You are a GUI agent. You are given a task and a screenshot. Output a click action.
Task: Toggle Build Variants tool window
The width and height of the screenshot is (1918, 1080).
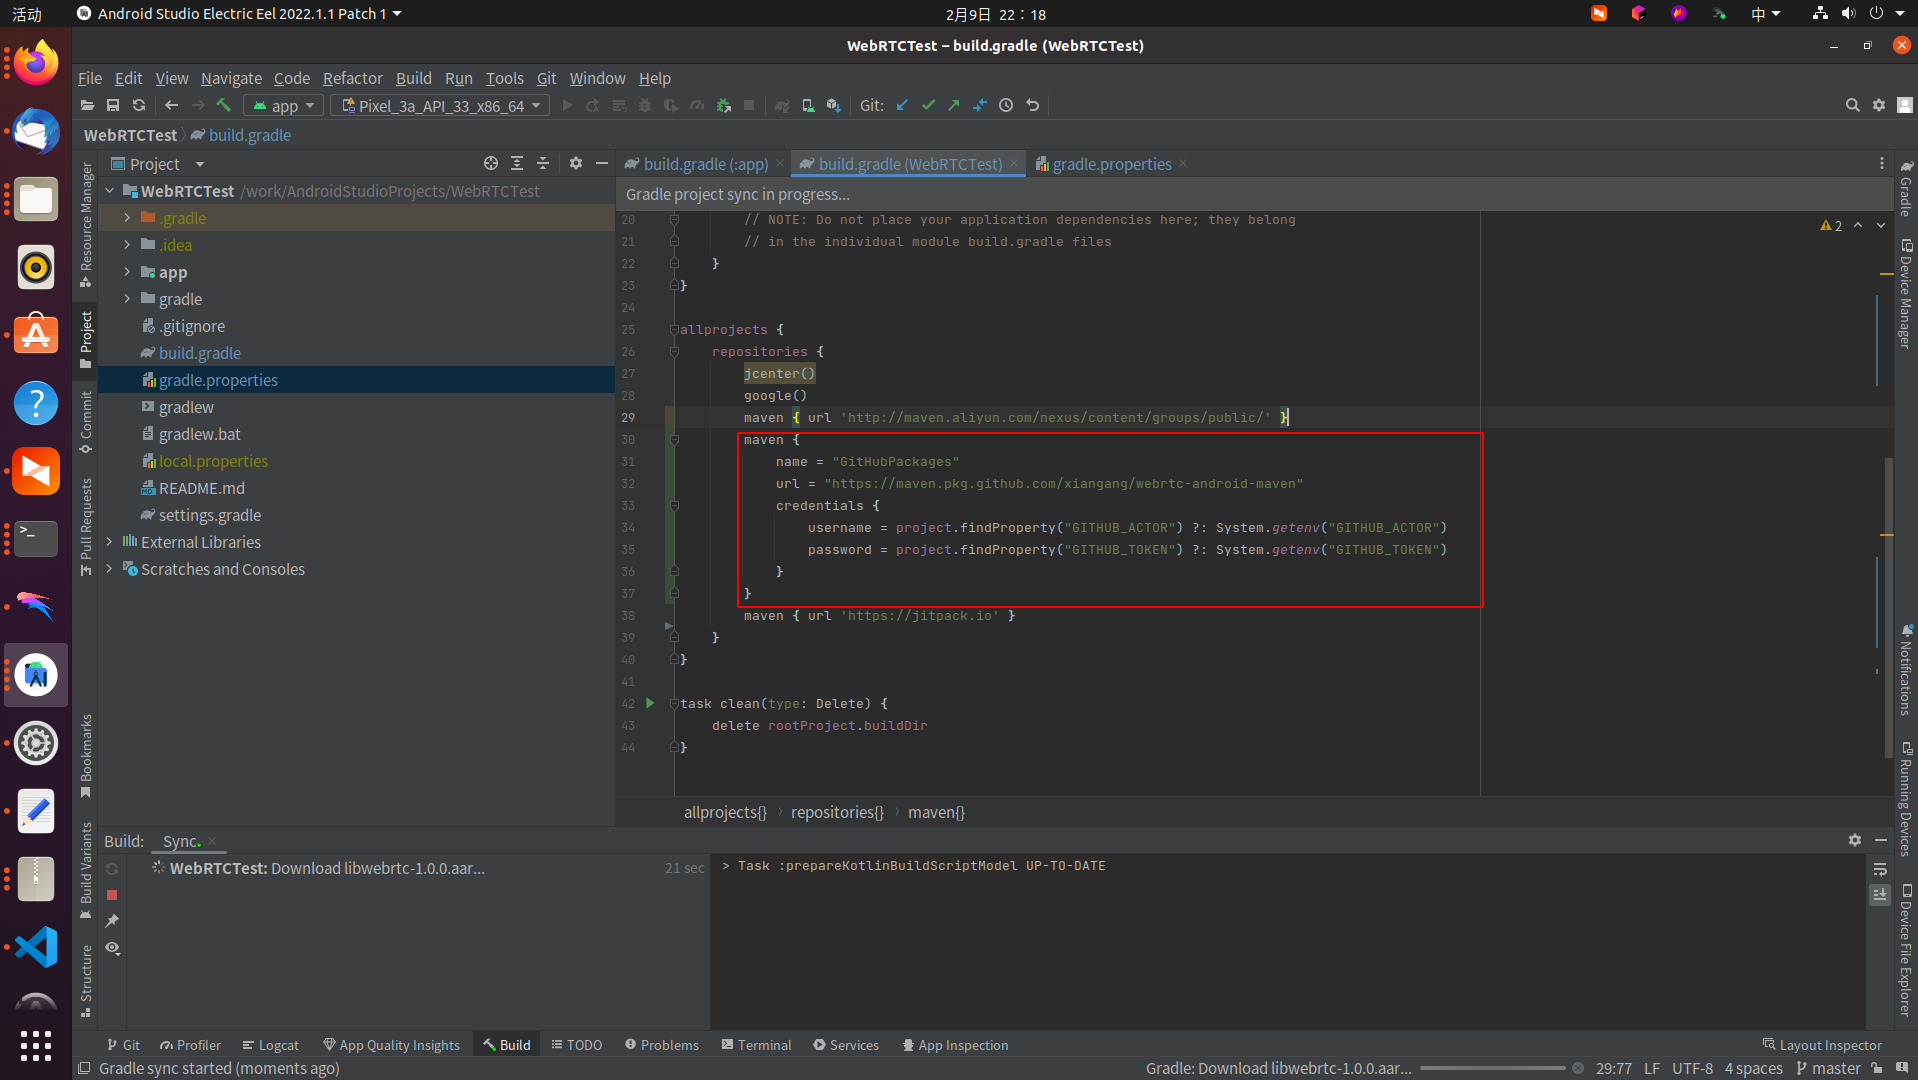click(86, 871)
